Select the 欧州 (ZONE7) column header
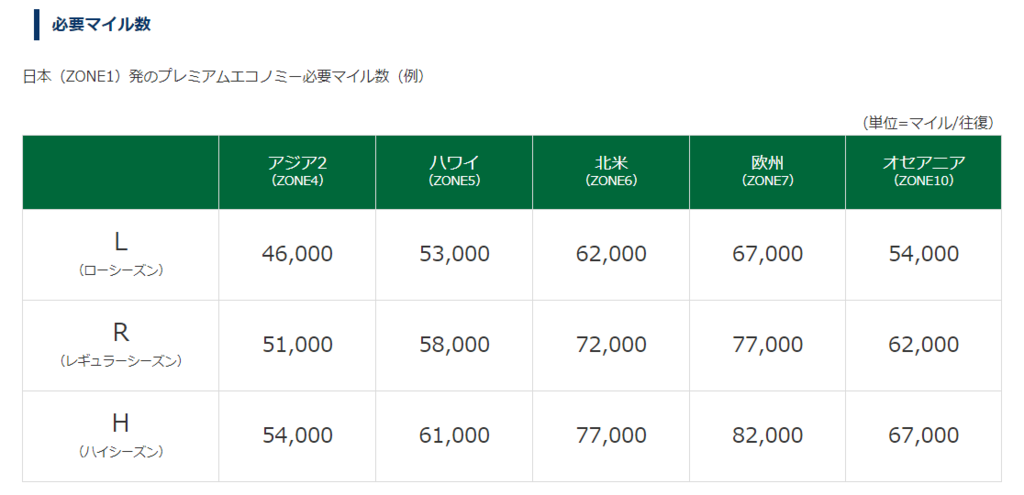Image resolution: width=1024 pixels, height=495 pixels. [767, 172]
